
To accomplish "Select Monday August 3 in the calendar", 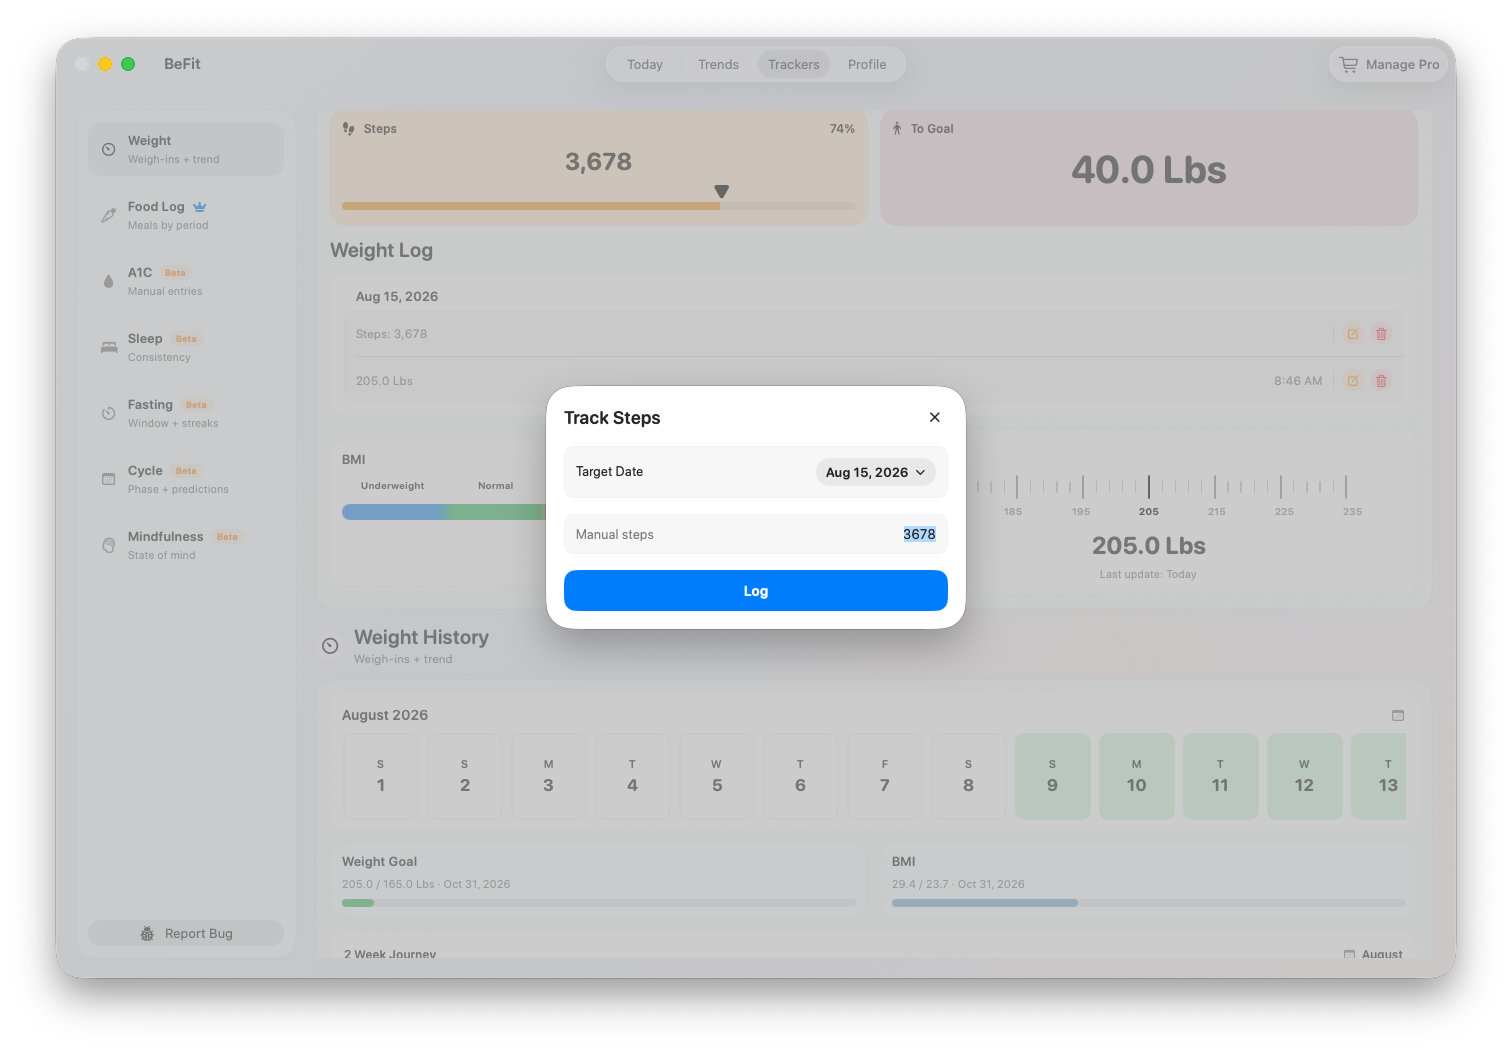I will click(549, 776).
